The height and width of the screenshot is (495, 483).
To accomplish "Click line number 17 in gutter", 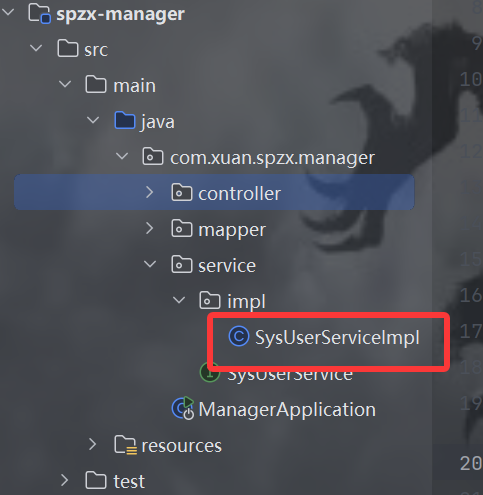I will 471,331.
